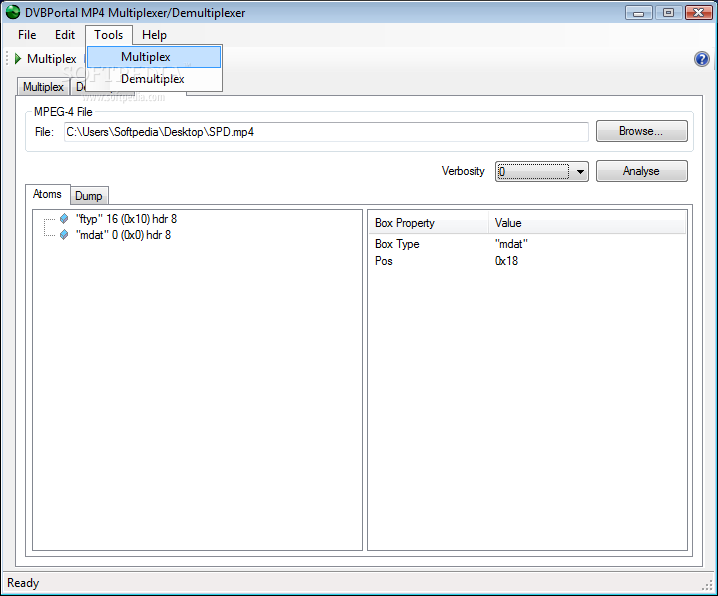Choose Demultiplex from the Tools menu
This screenshot has height=596, width=718.
click(154, 79)
